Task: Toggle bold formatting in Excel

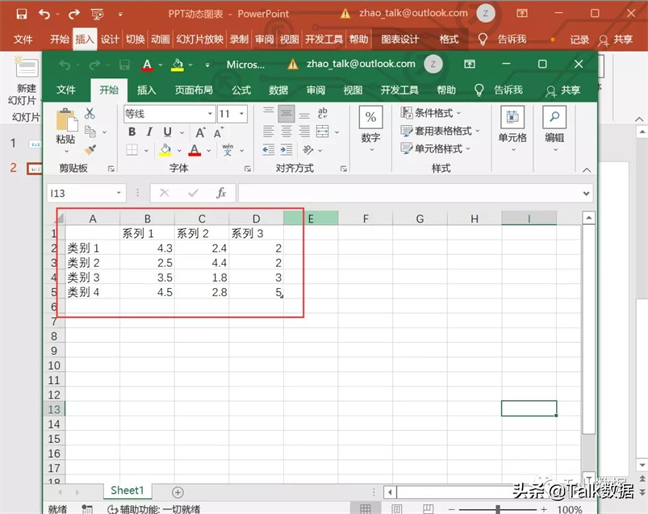Action: (131, 132)
